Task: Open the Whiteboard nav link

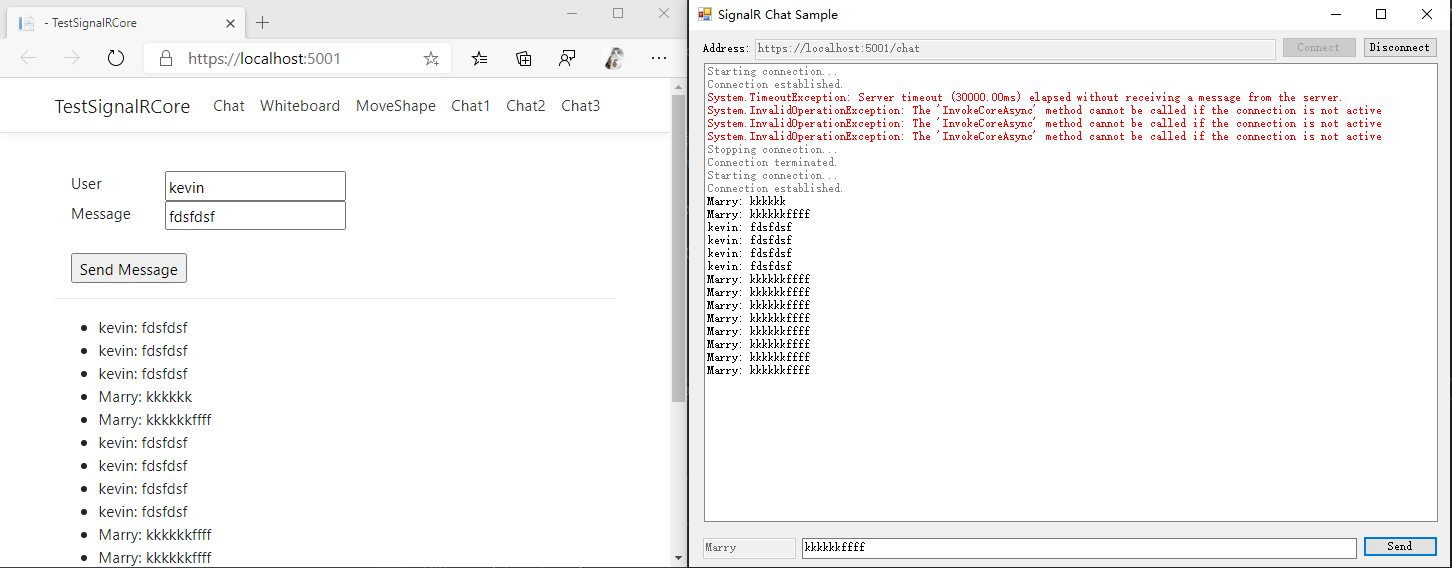Action: click(x=300, y=106)
